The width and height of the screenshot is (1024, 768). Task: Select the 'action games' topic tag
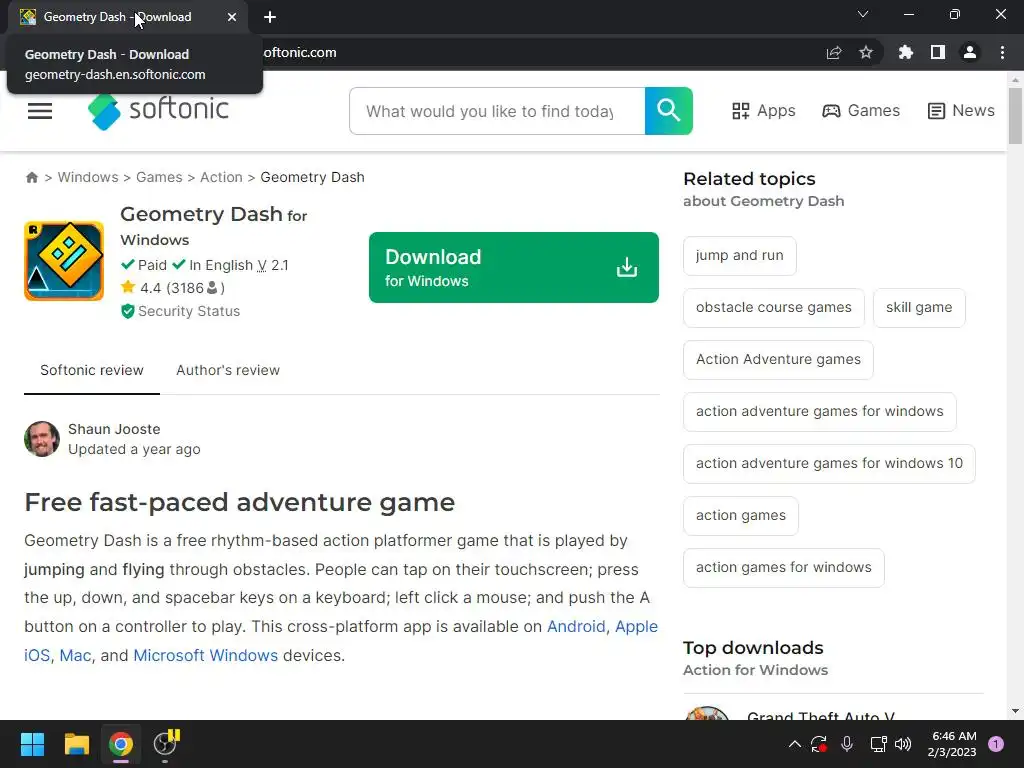[x=741, y=516]
